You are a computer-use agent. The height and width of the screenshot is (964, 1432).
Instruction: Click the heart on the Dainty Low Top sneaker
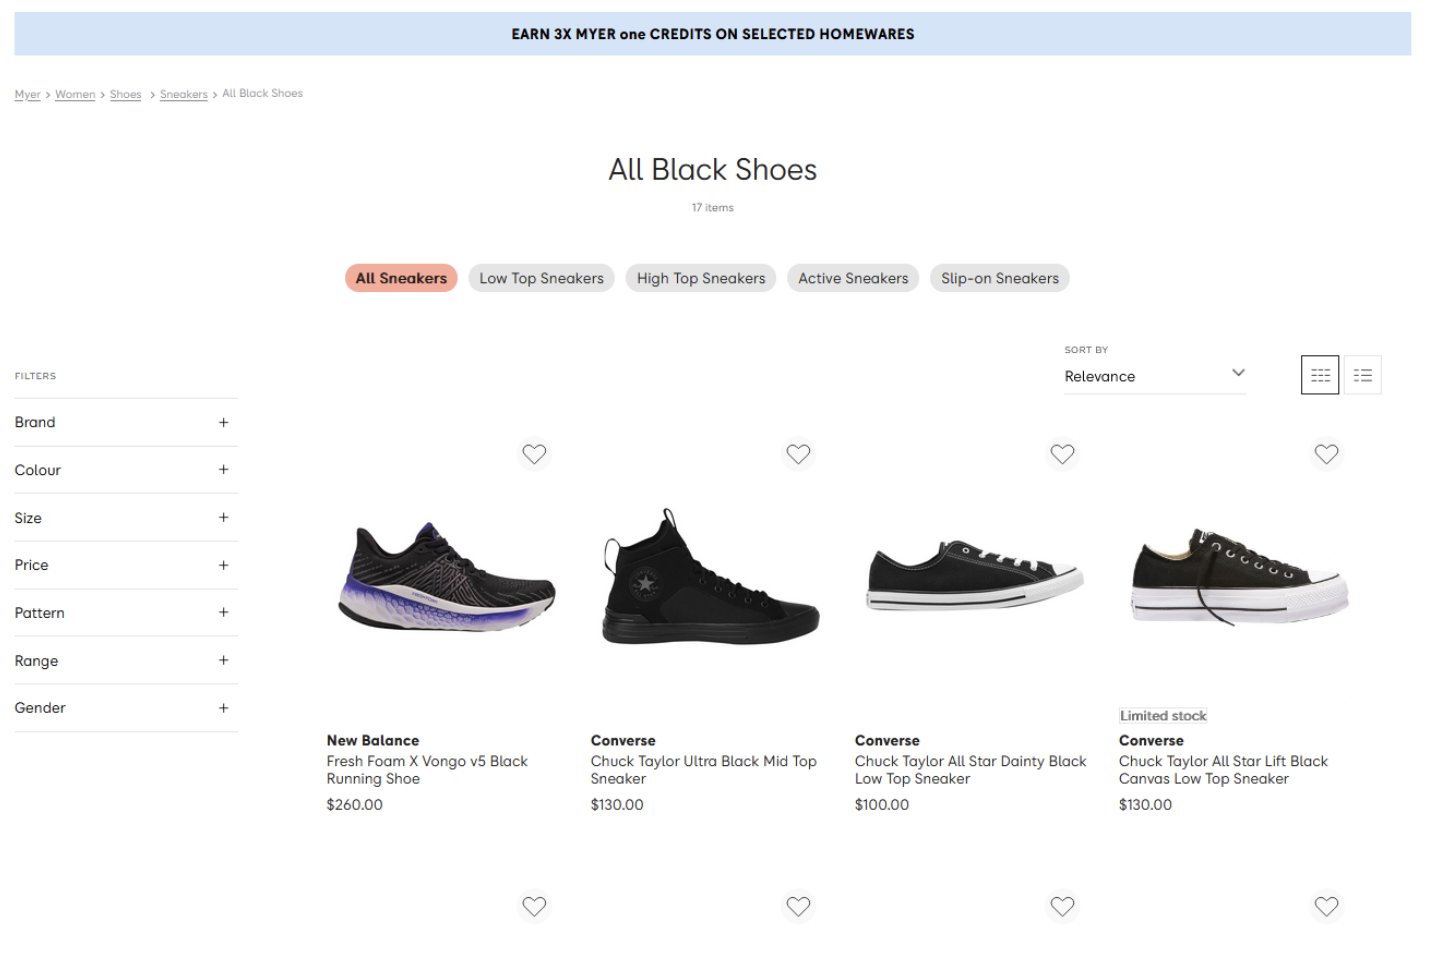[1062, 454]
